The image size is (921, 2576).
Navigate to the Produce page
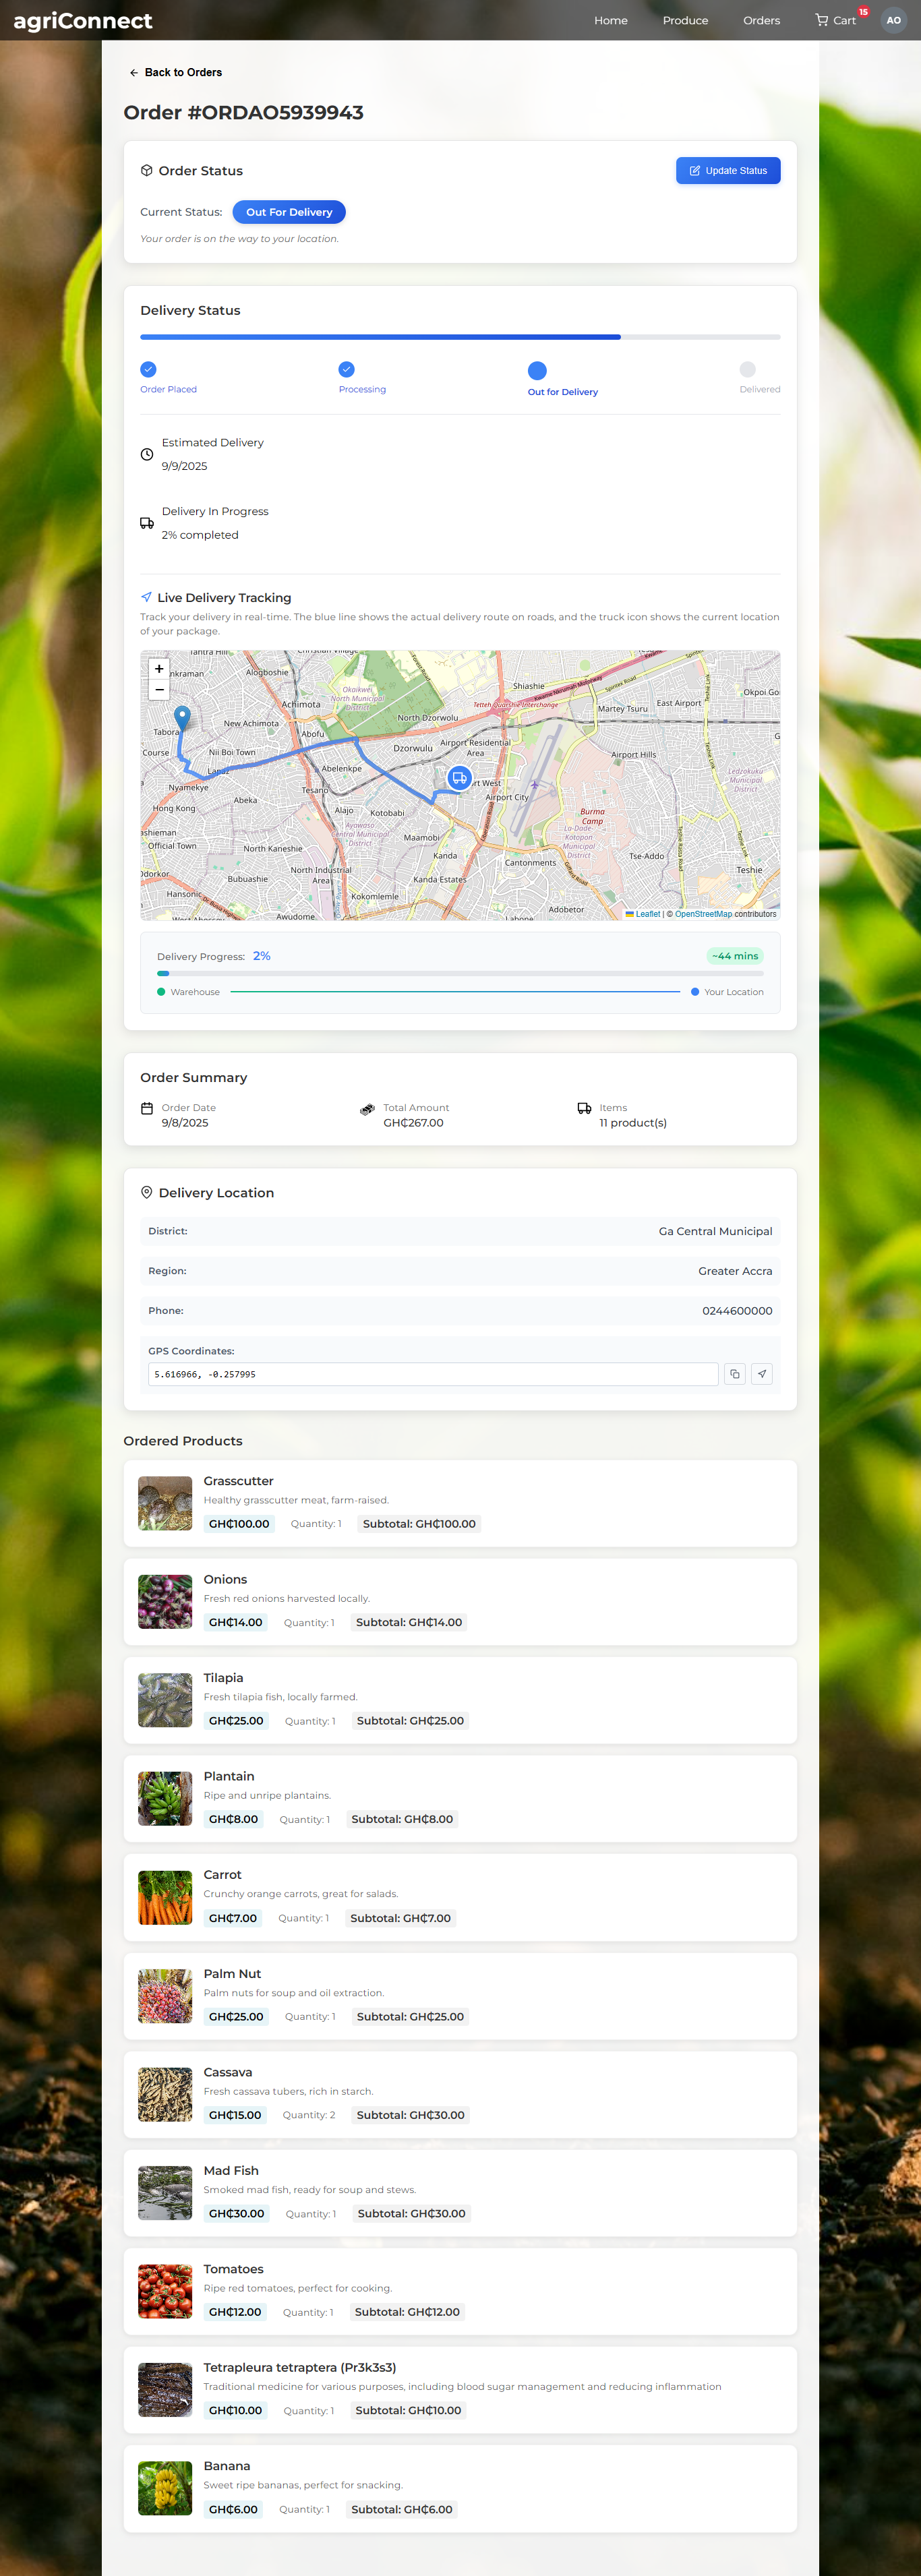(685, 20)
